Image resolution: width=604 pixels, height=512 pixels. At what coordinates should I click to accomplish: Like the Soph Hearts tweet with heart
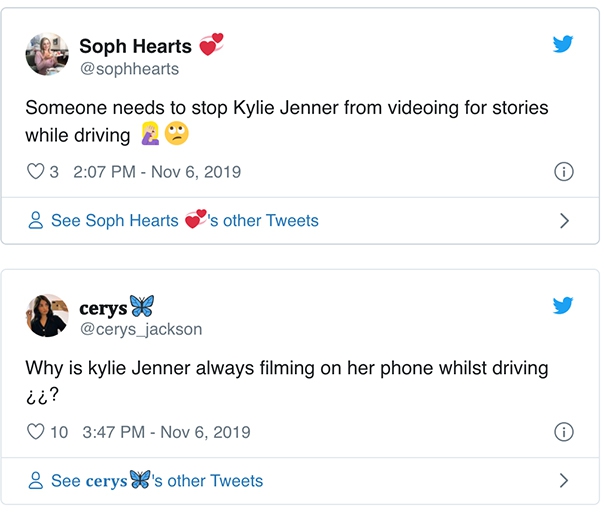[x=35, y=172]
